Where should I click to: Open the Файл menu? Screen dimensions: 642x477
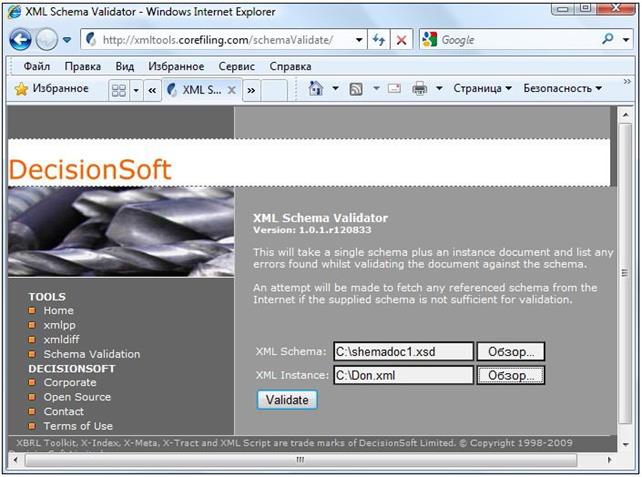click(36, 66)
